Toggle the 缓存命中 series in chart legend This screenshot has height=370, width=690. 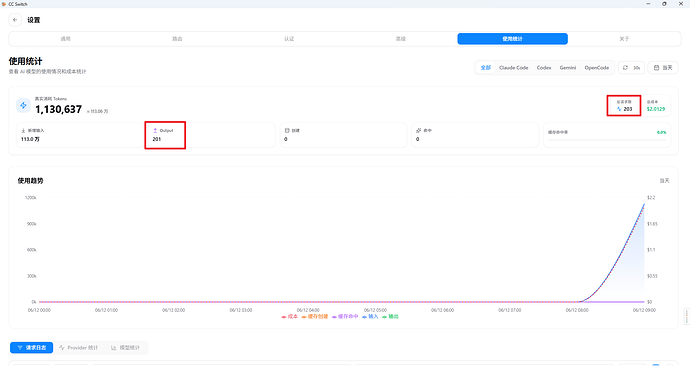click(345, 316)
